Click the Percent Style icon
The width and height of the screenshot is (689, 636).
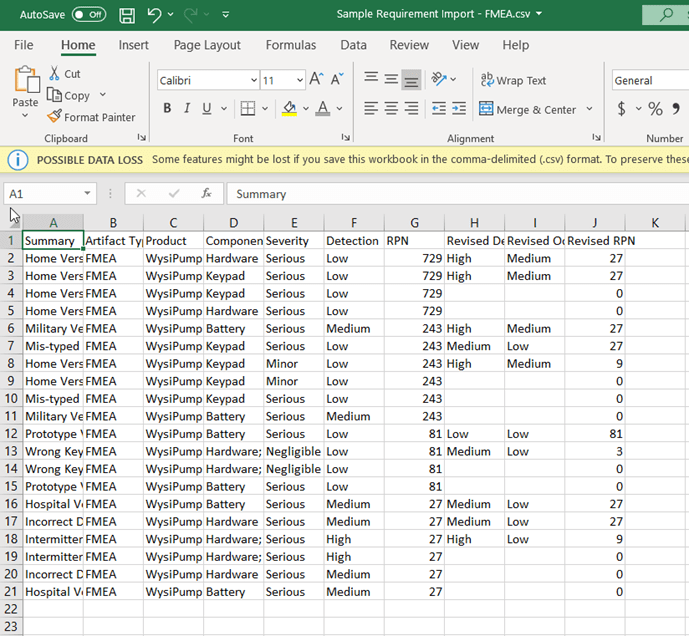(x=655, y=109)
